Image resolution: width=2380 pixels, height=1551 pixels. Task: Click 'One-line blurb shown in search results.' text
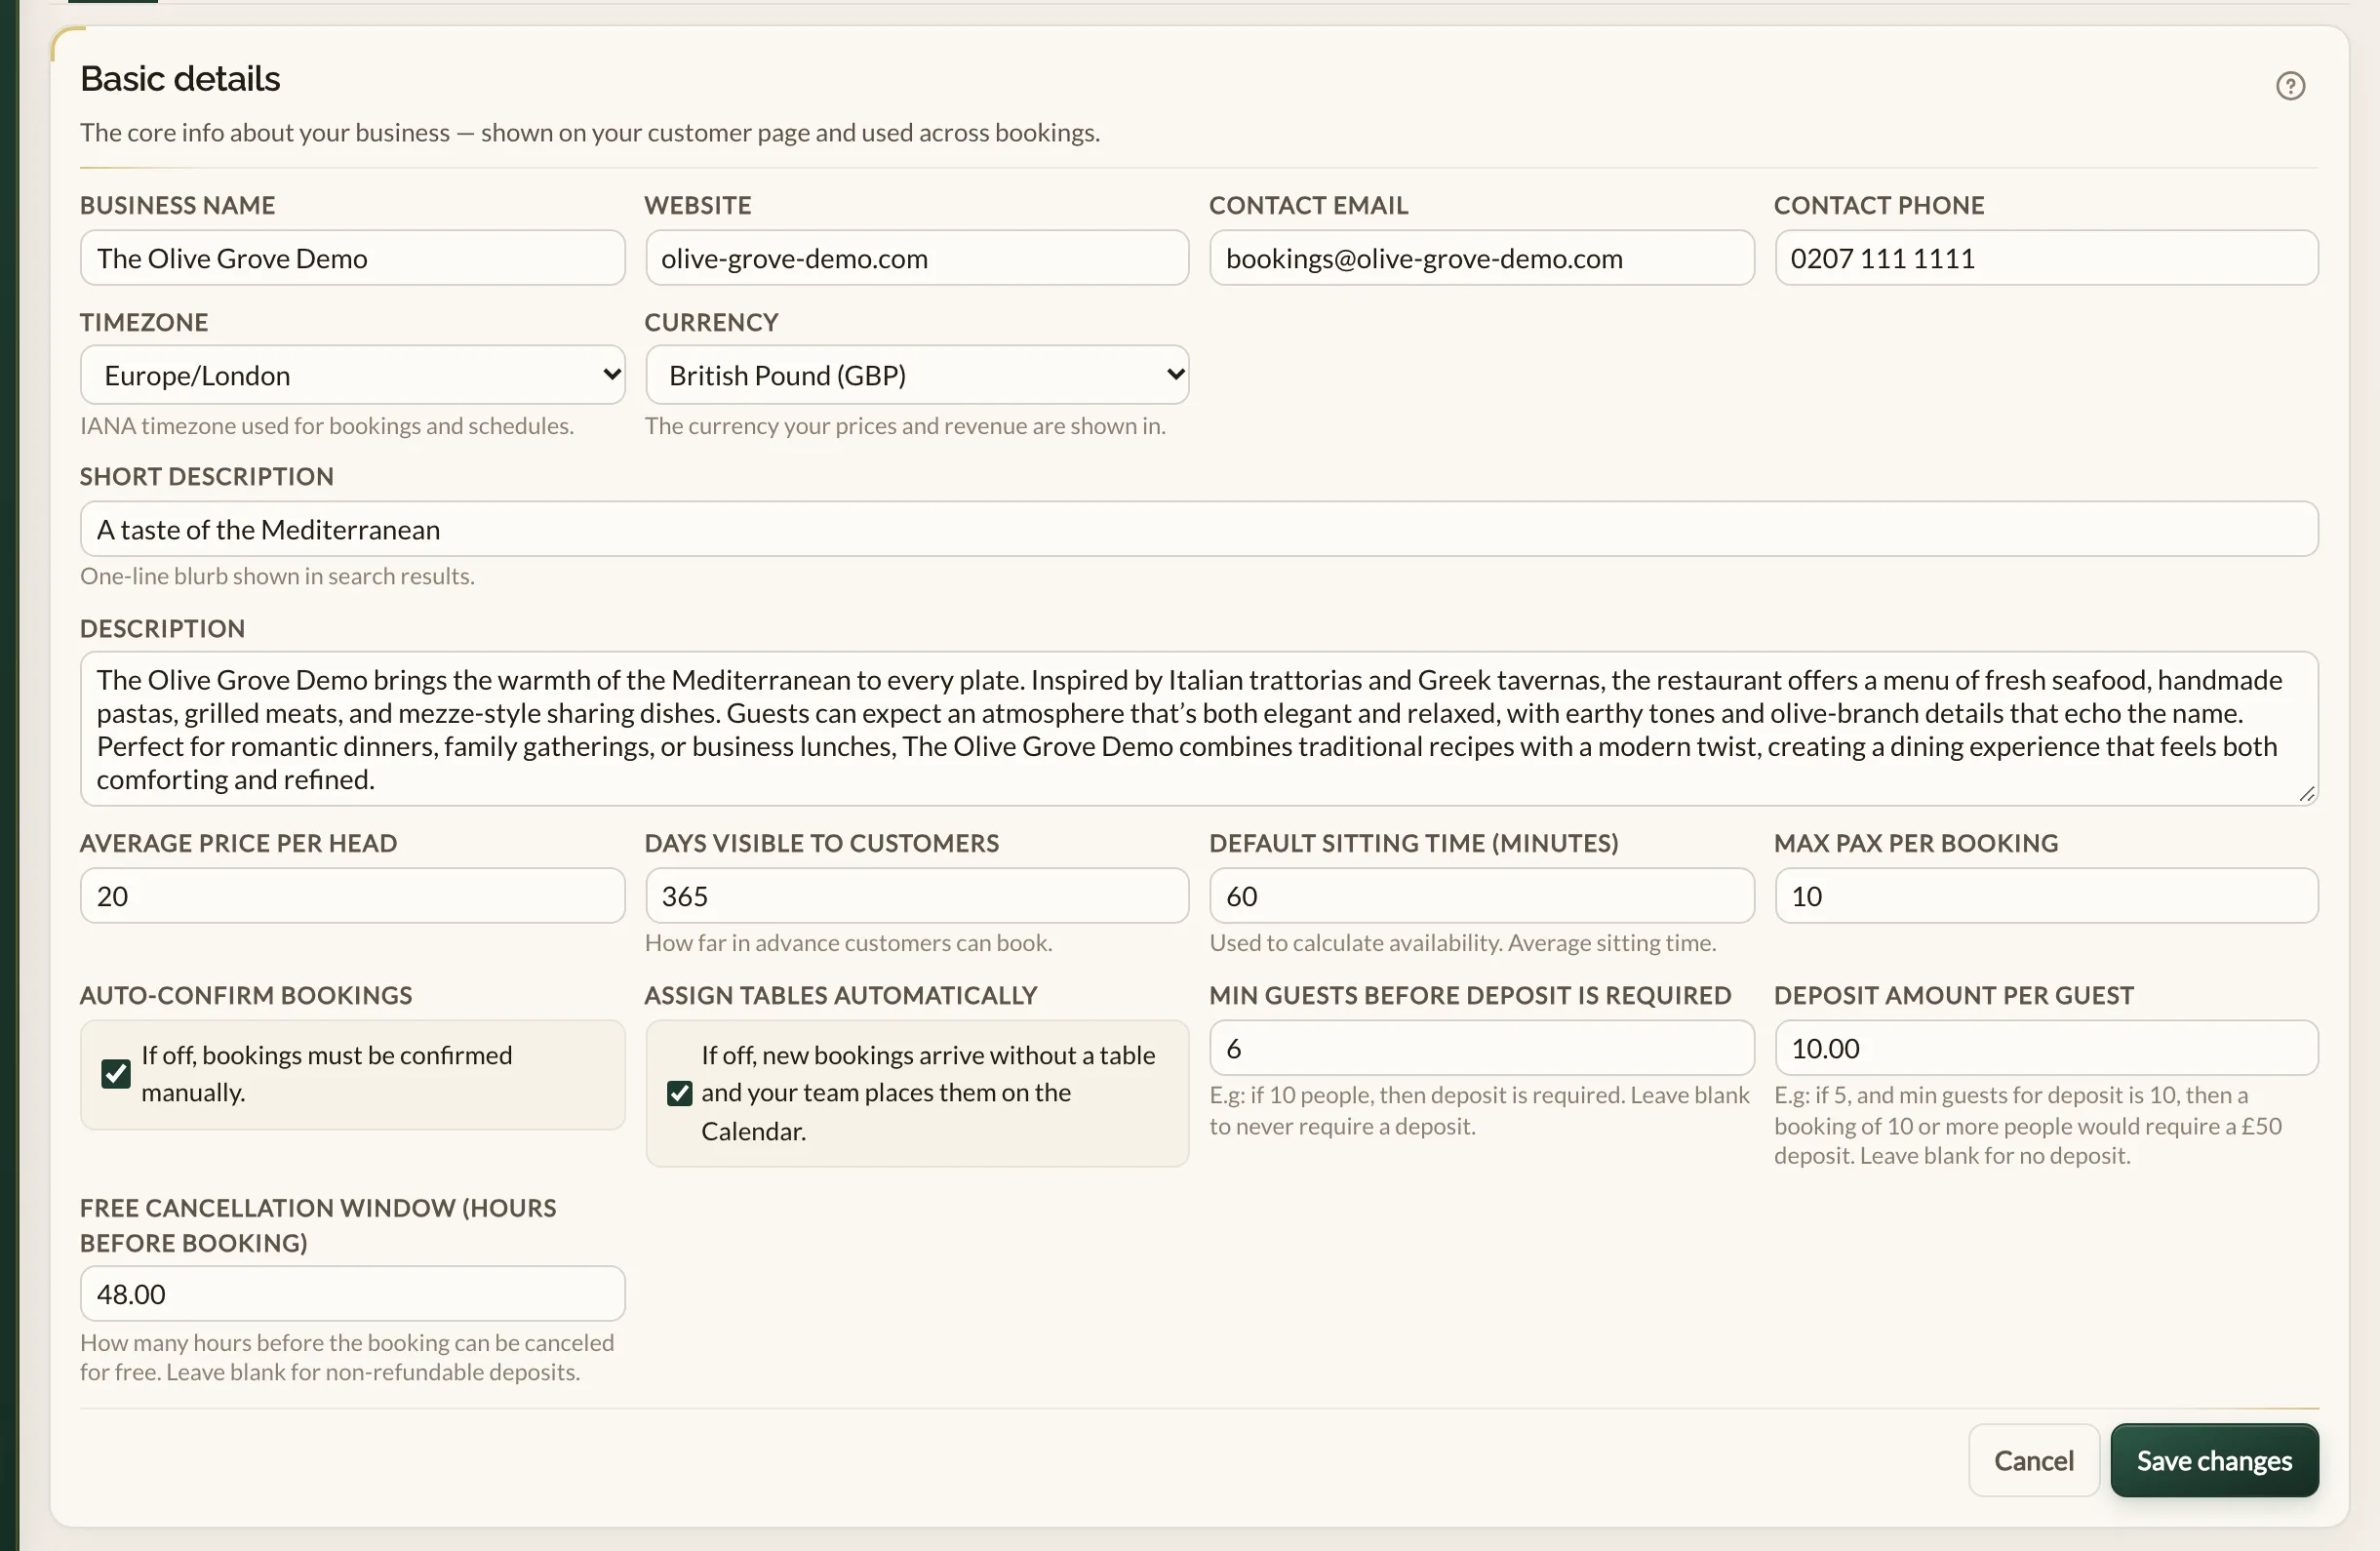pyautogui.click(x=277, y=577)
